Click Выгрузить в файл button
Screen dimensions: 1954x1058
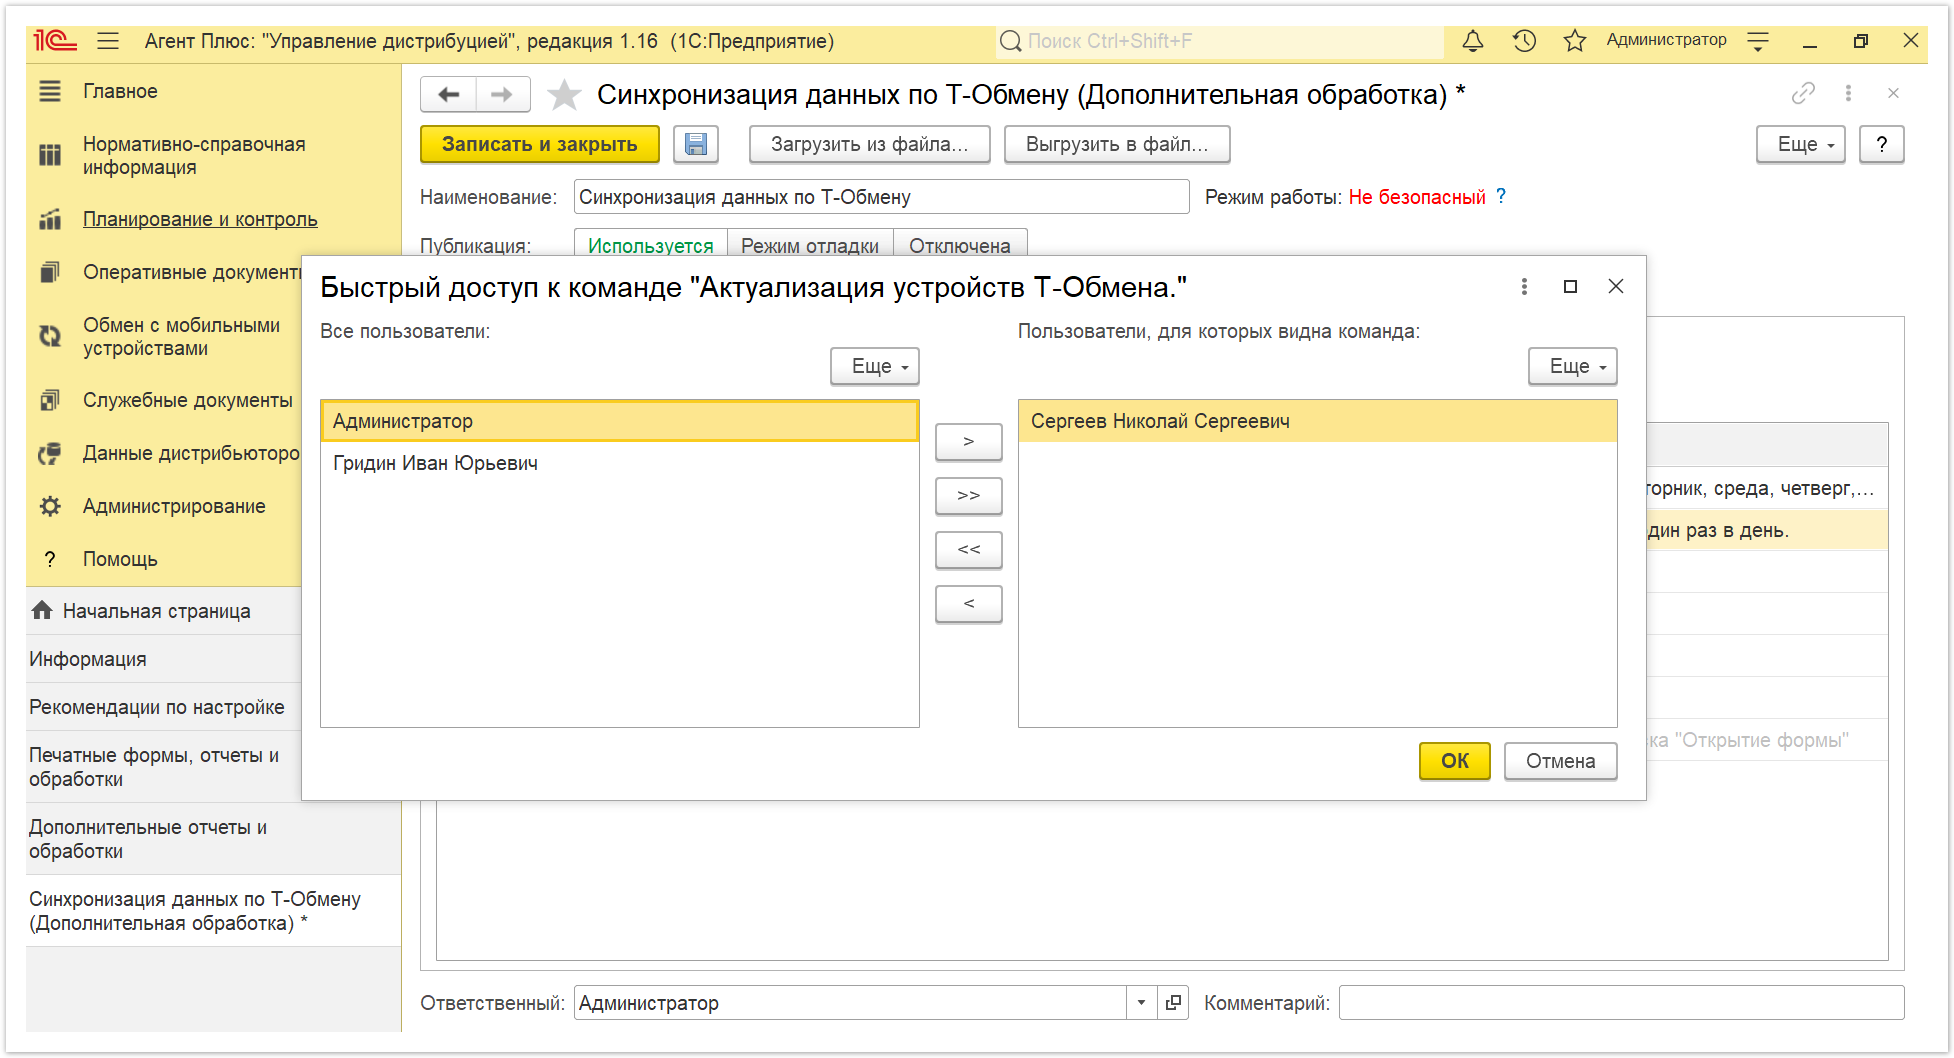click(1117, 144)
